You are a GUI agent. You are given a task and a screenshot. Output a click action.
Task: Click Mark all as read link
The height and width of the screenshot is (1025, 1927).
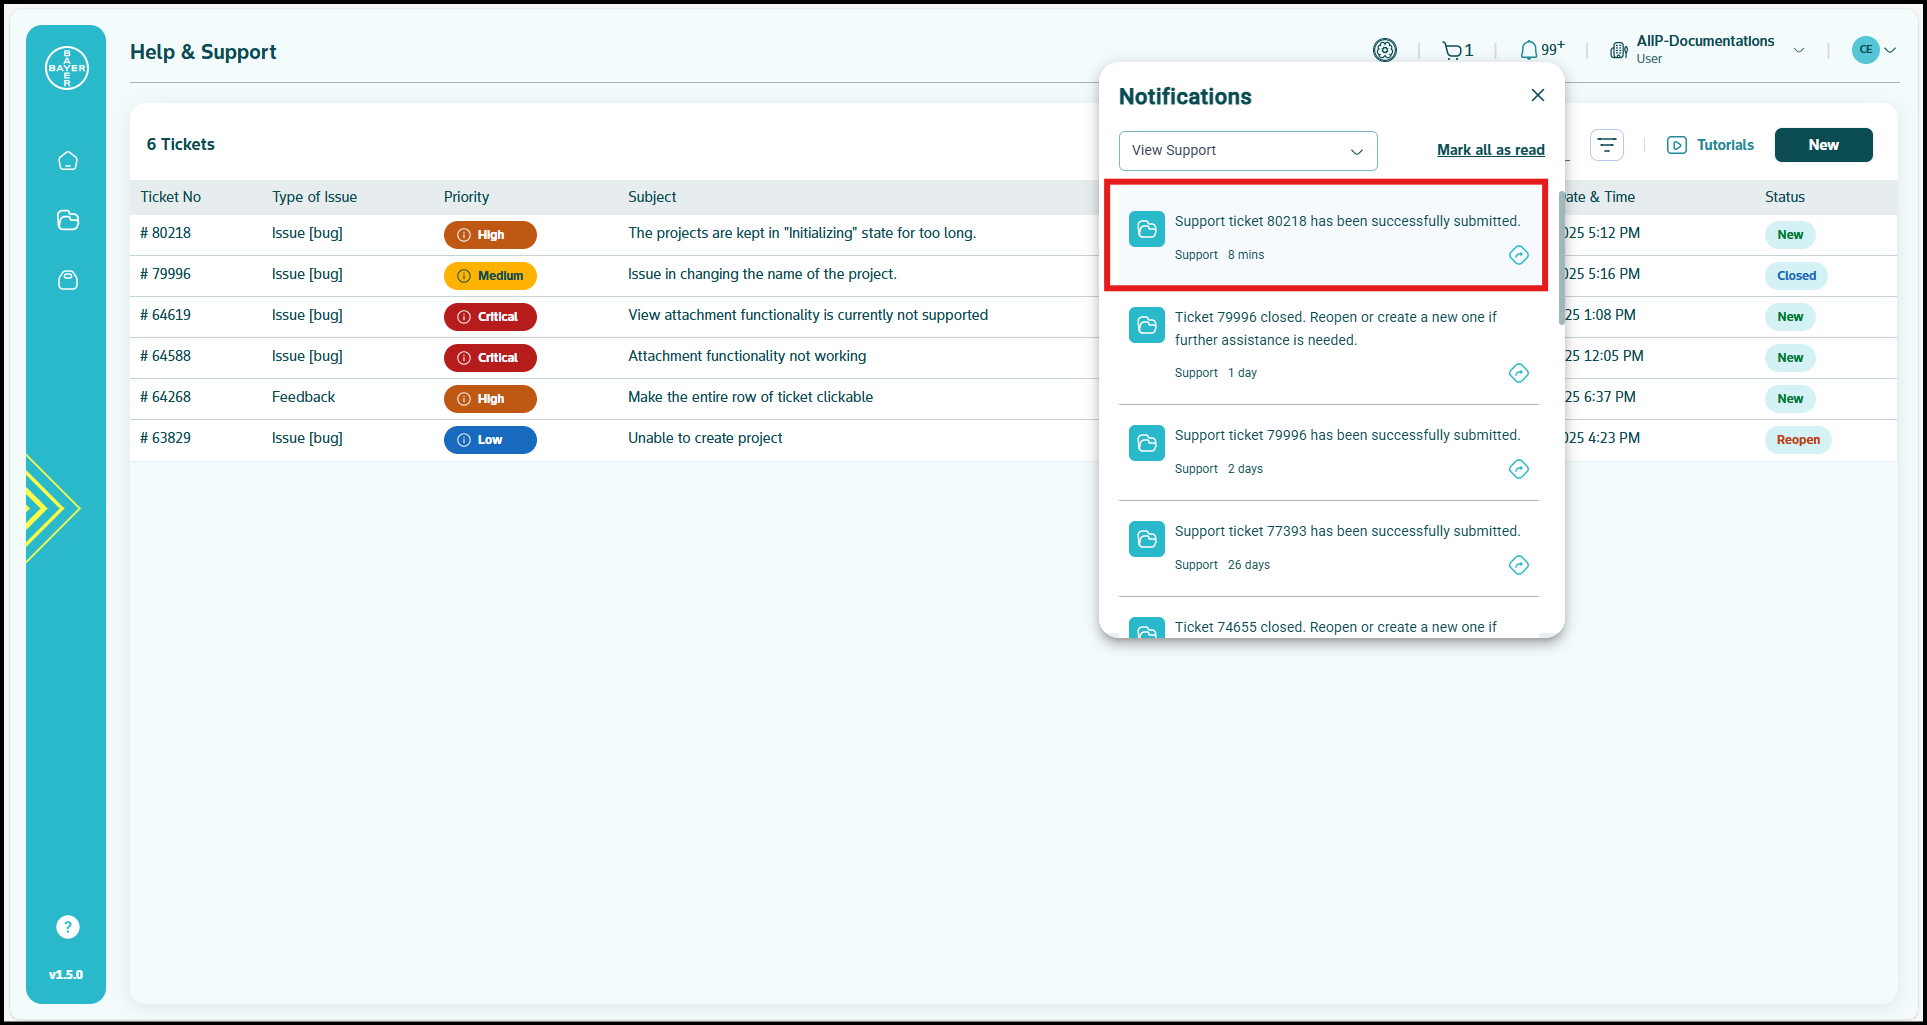(x=1490, y=149)
